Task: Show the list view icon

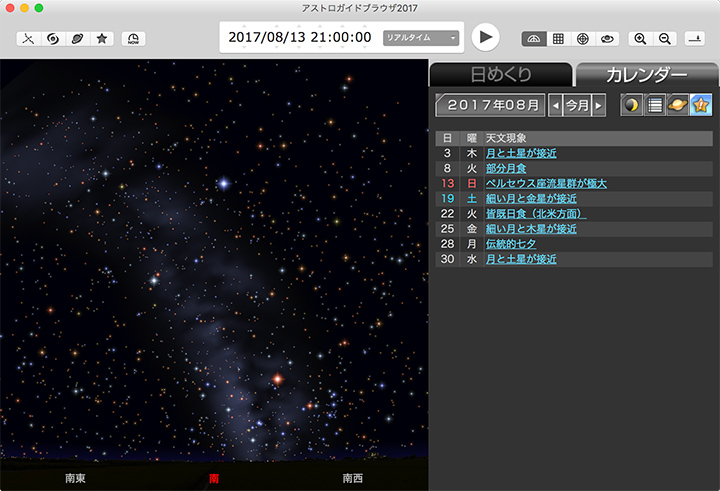Action: pyautogui.click(x=655, y=105)
